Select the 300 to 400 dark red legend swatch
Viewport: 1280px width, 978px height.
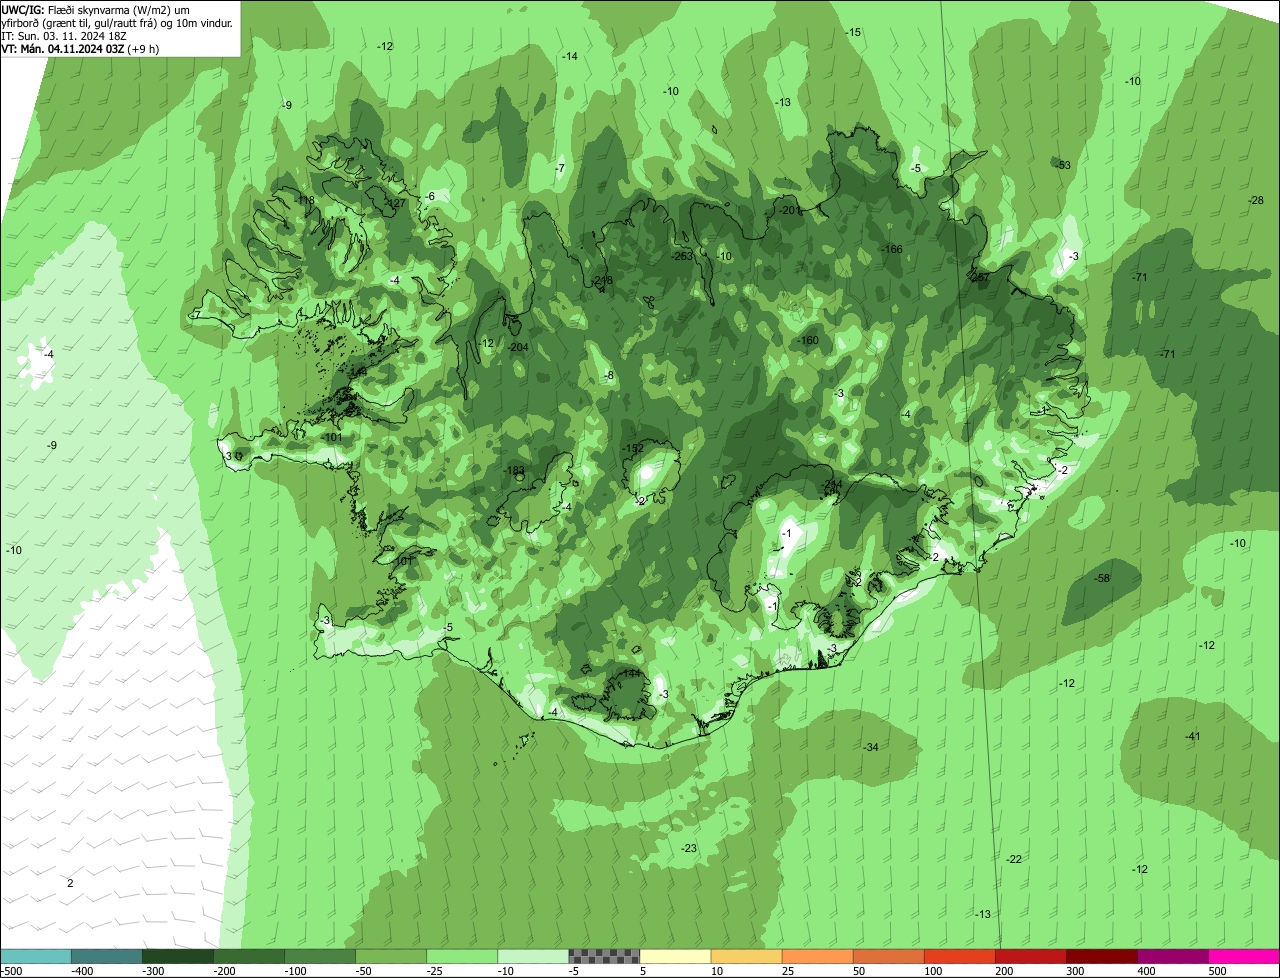point(1101,956)
